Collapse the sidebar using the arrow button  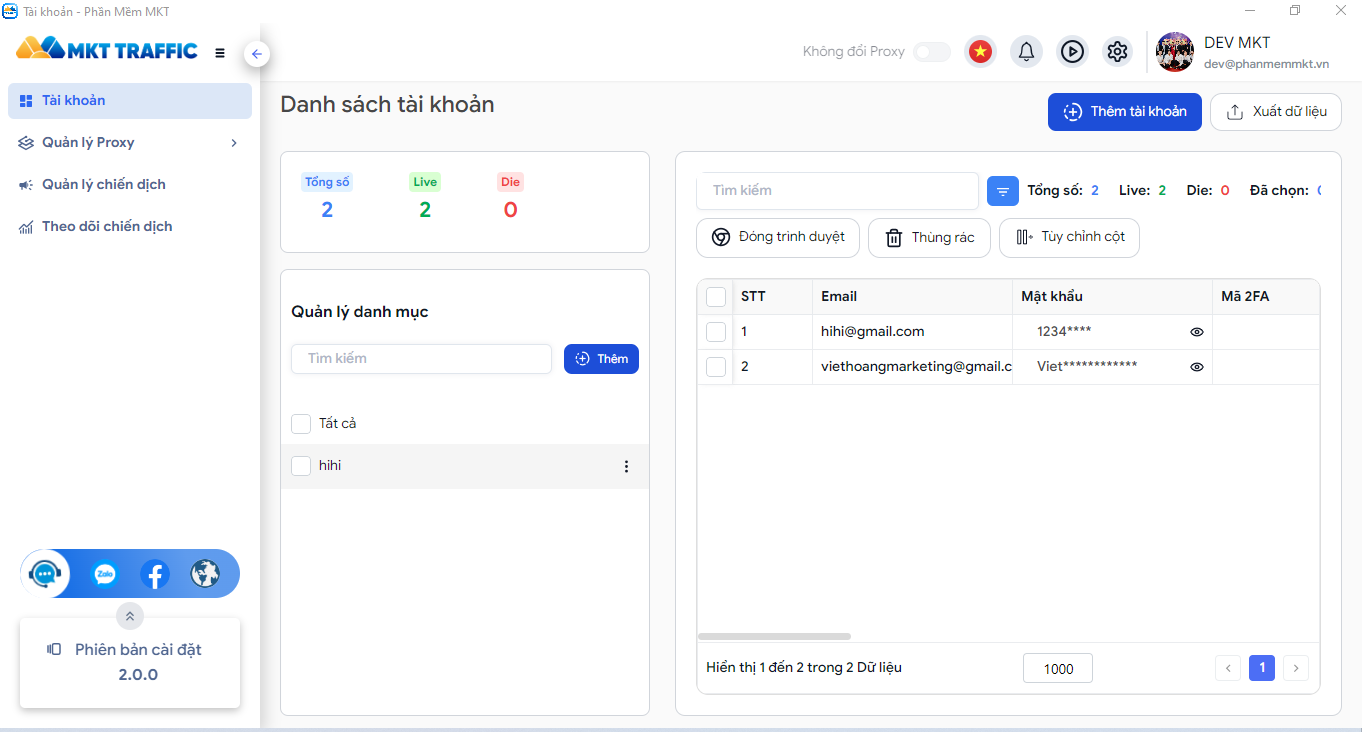tap(257, 53)
